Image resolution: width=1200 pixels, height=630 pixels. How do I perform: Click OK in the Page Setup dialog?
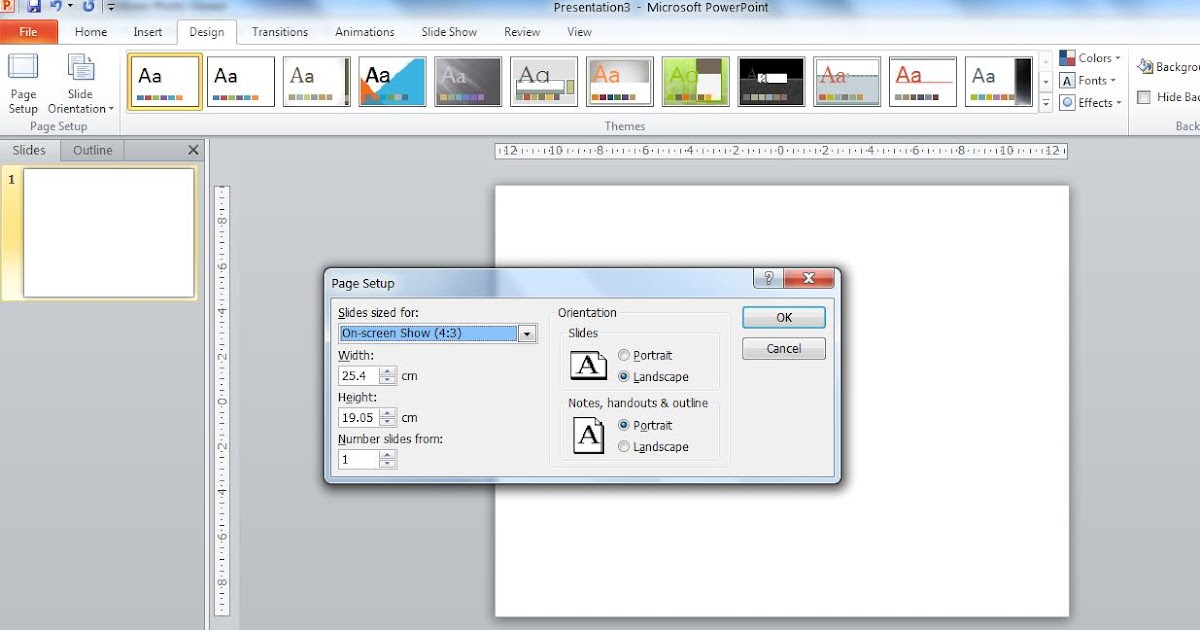pos(783,317)
